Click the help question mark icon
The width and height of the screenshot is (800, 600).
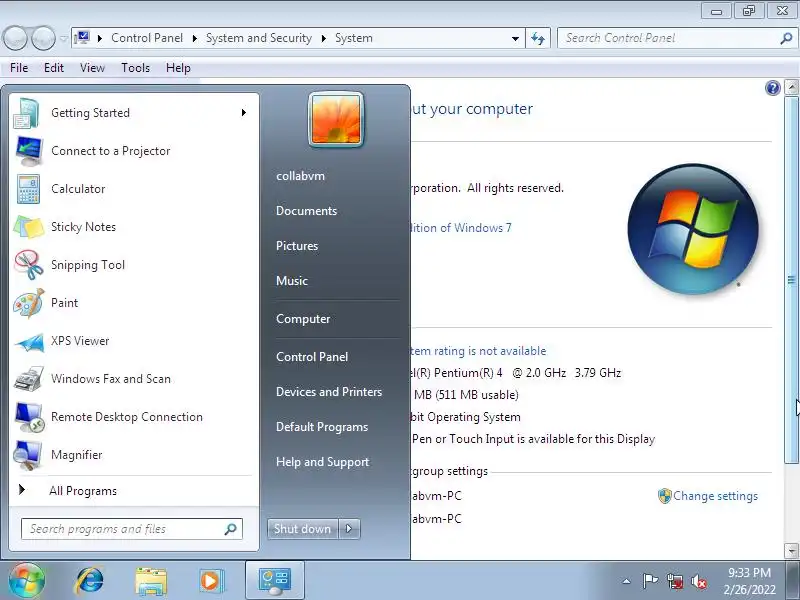click(x=772, y=88)
